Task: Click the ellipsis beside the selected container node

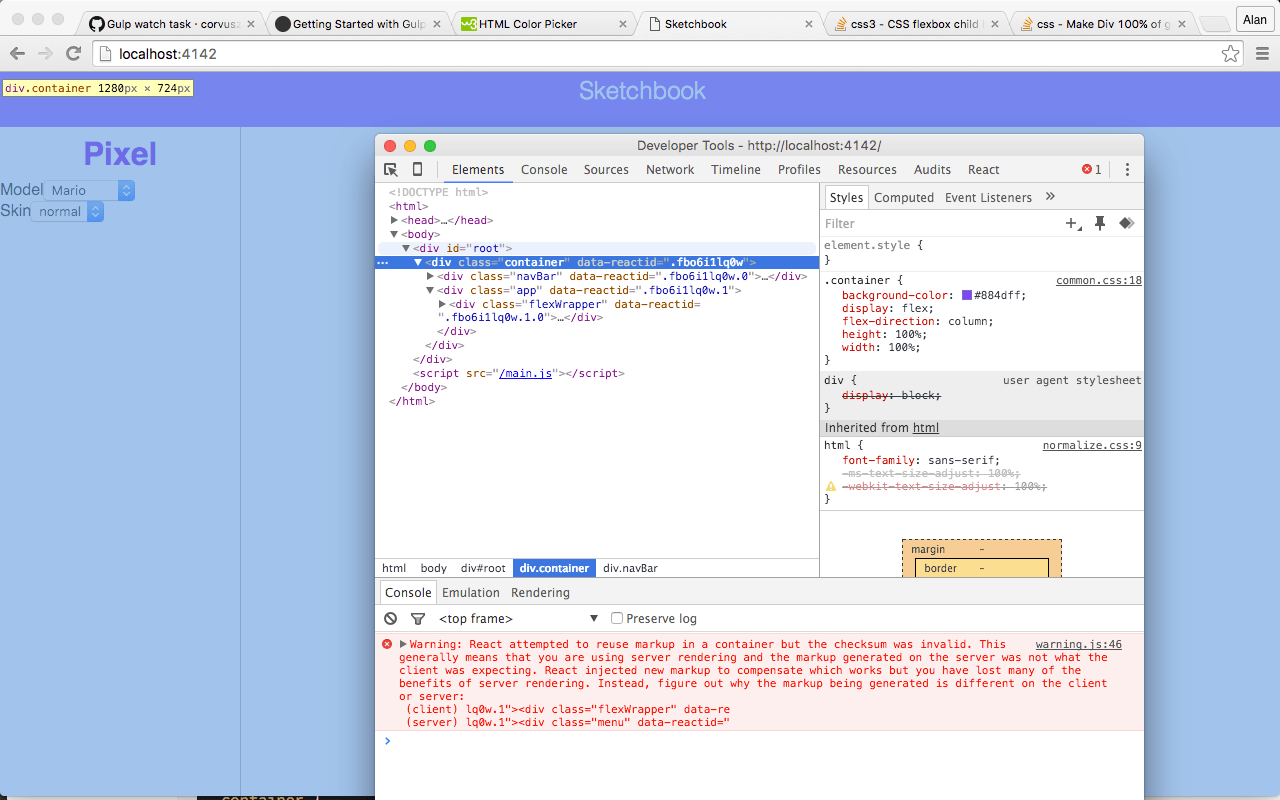Action: [x=382, y=263]
